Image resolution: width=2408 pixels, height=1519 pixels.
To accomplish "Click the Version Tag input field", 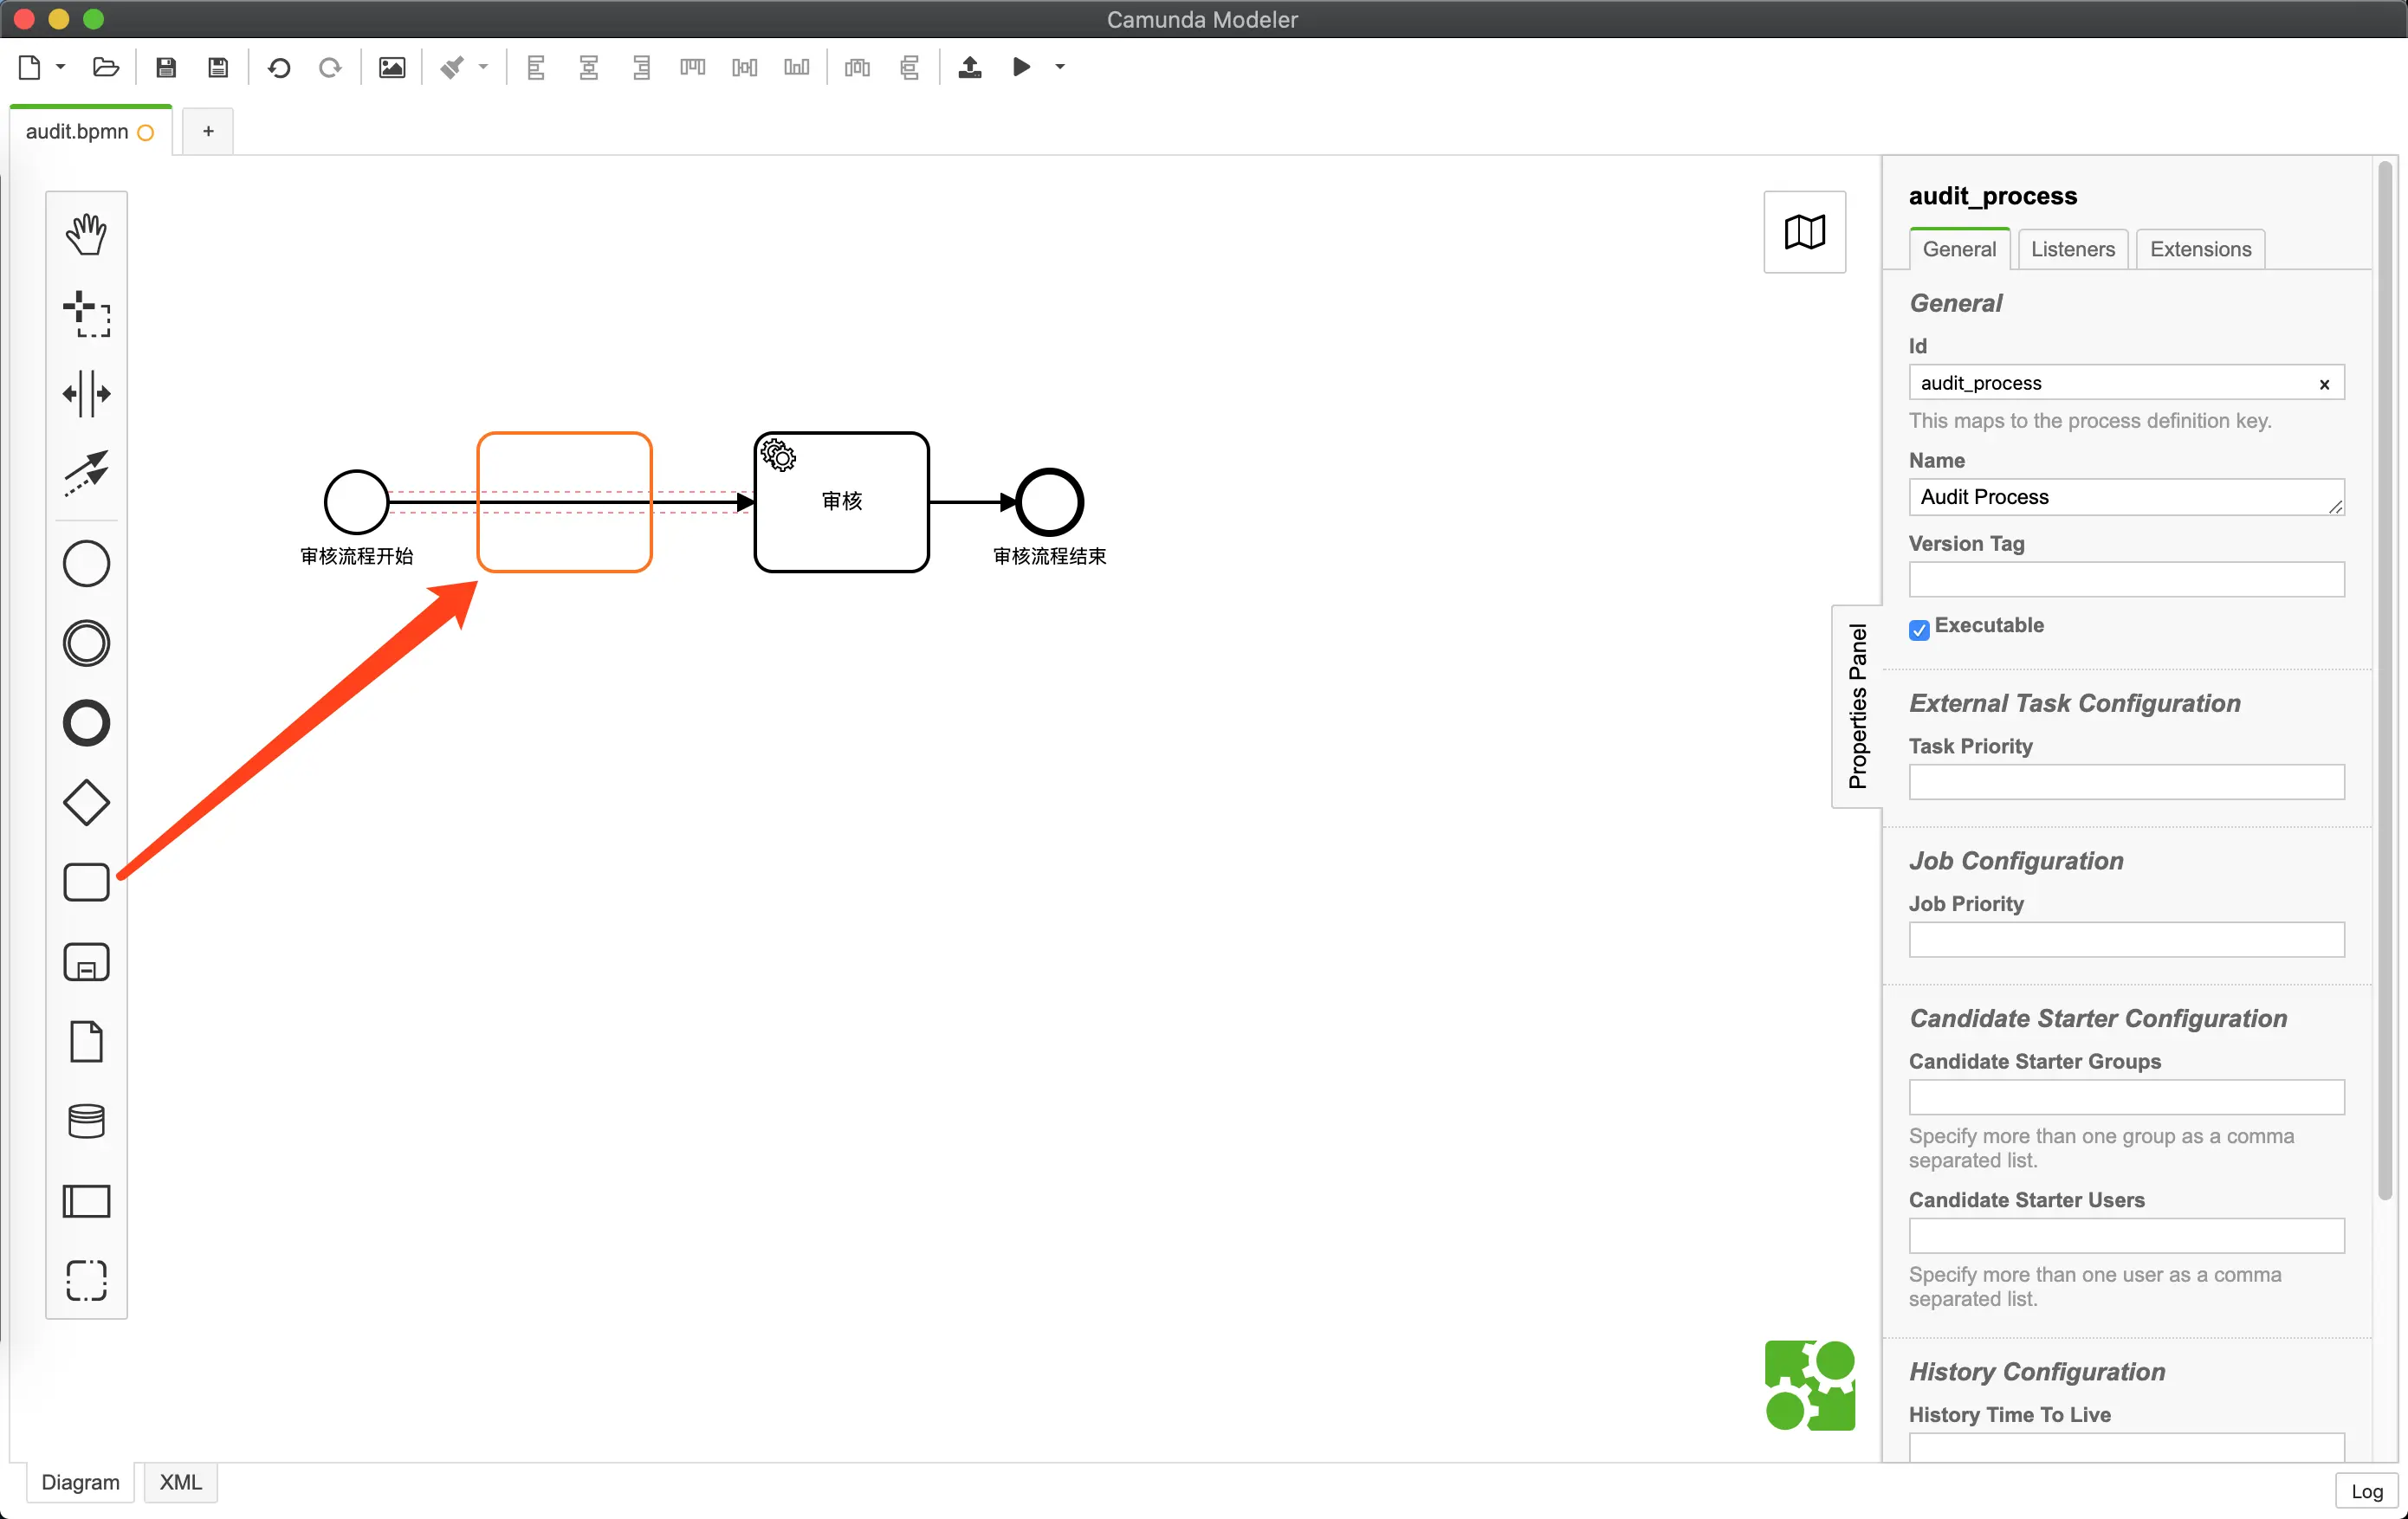I will [2126, 580].
